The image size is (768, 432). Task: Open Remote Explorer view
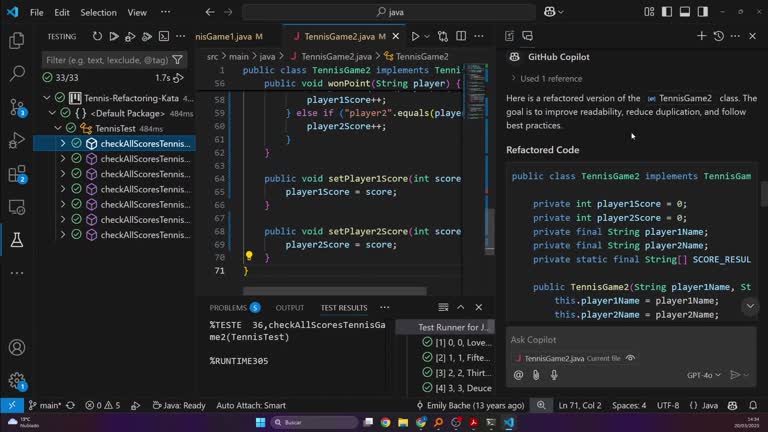click(x=17, y=207)
